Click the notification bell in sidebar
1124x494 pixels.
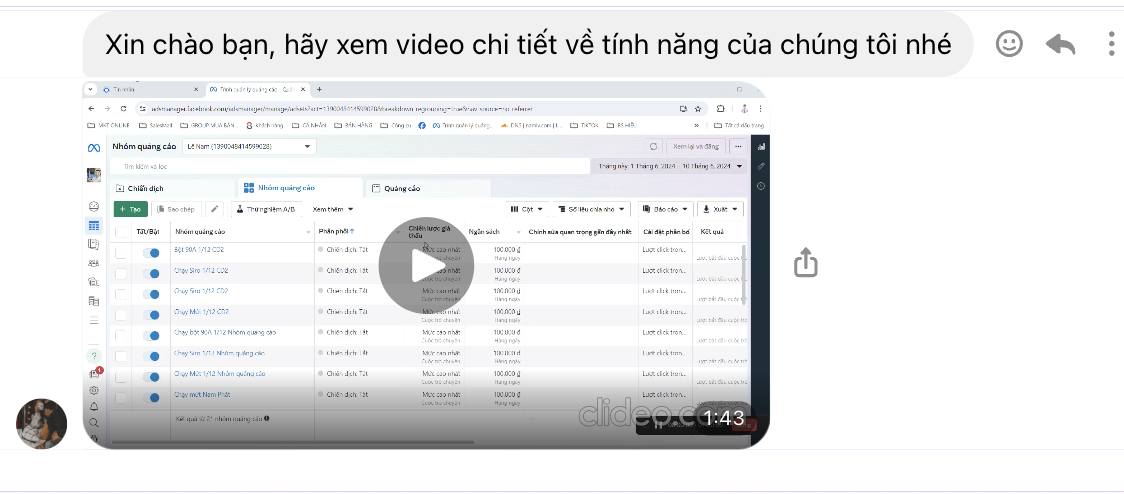point(94,407)
